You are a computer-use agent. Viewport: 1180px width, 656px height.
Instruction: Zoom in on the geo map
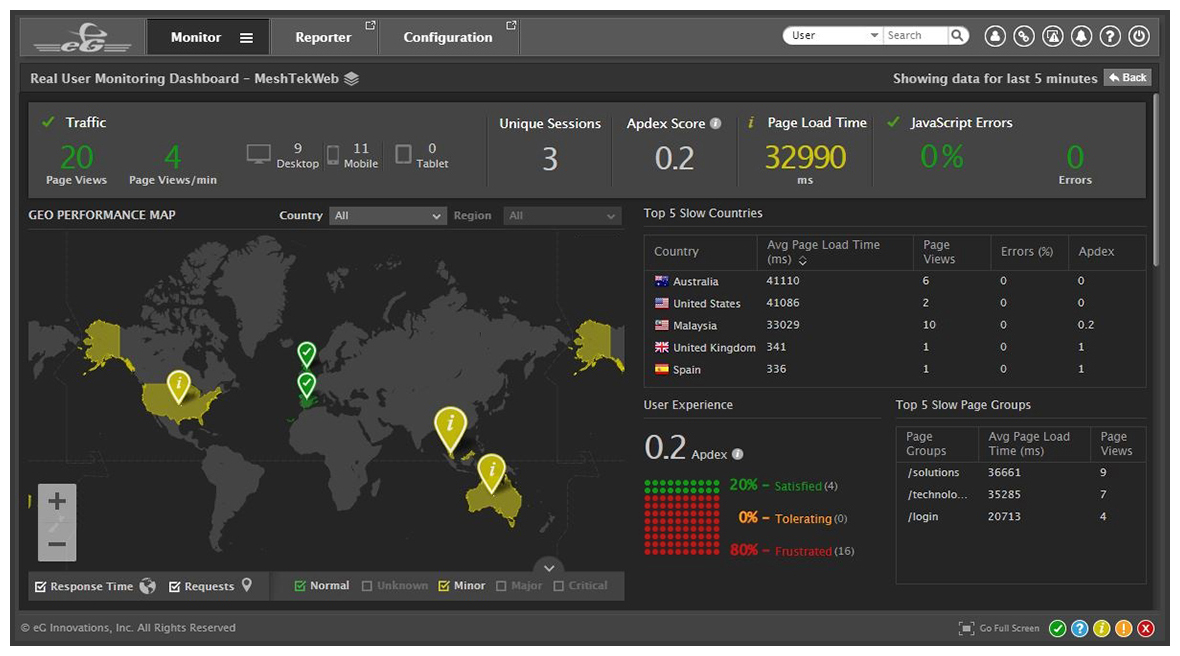[57, 501]
